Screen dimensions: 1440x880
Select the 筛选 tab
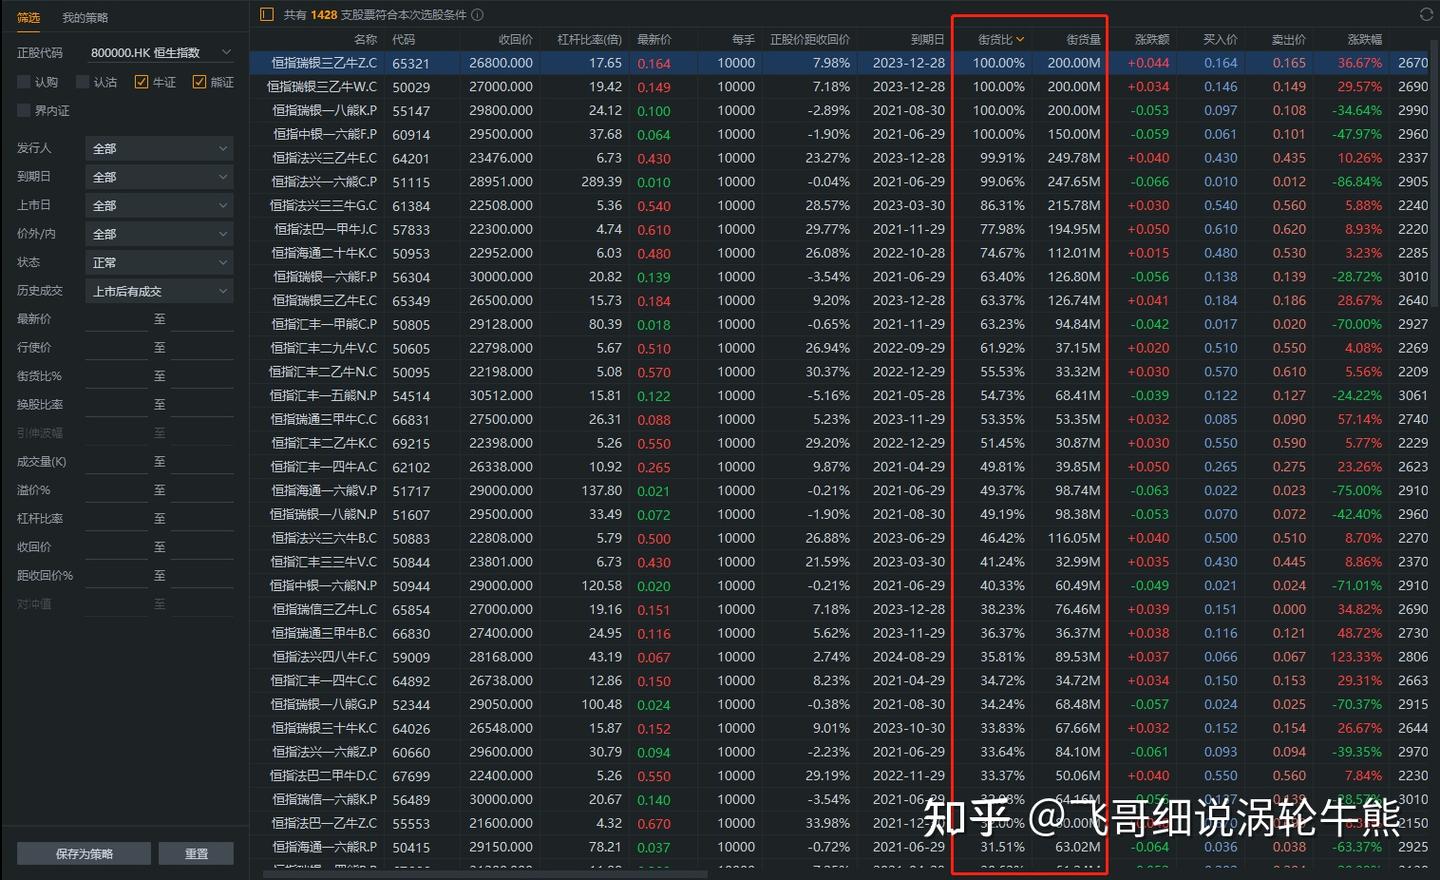point(28,17)
